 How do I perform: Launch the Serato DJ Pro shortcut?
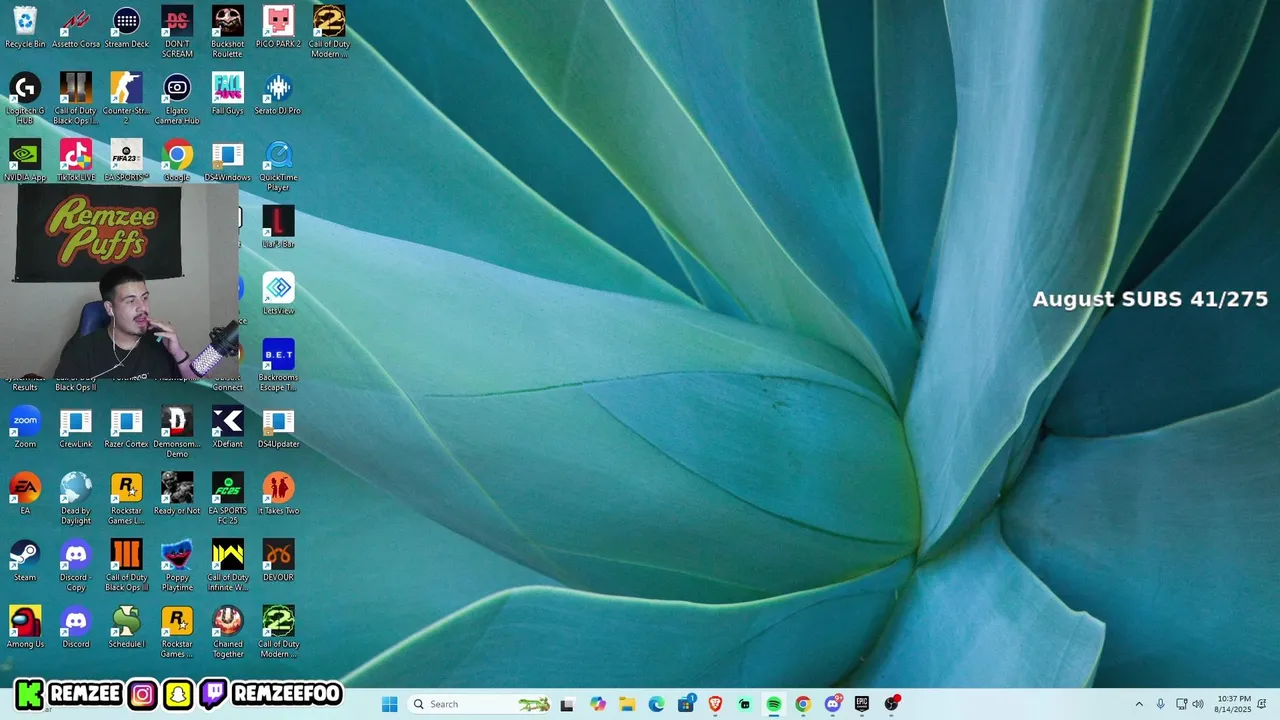[278, 94]
